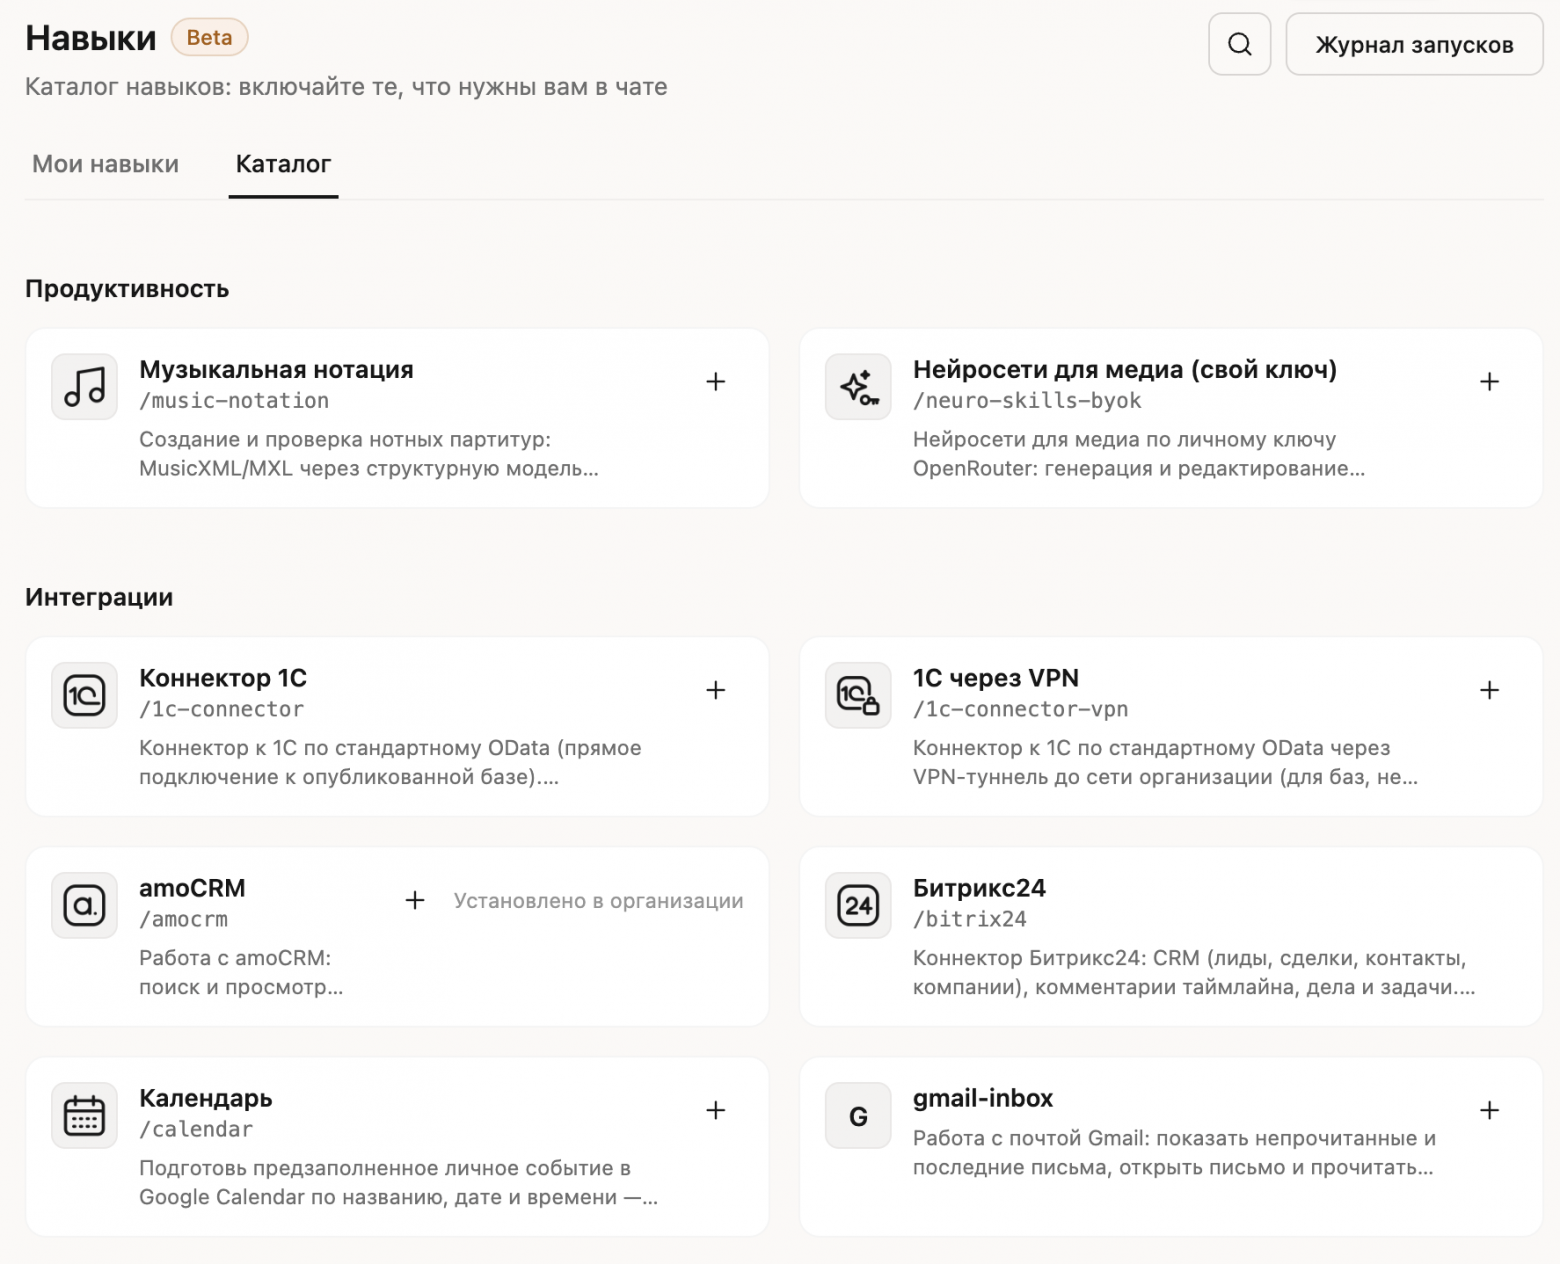The height and width of the screenshot is (1264, 1560).
Task: Open the Битрикс24 card title
Action: tap(979, 888)
